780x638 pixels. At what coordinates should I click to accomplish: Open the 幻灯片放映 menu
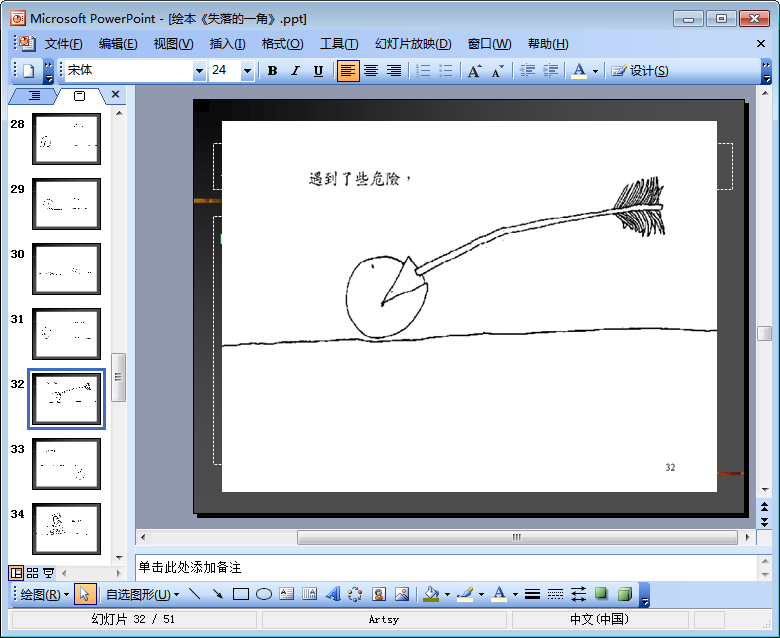[x=413, y=44]
